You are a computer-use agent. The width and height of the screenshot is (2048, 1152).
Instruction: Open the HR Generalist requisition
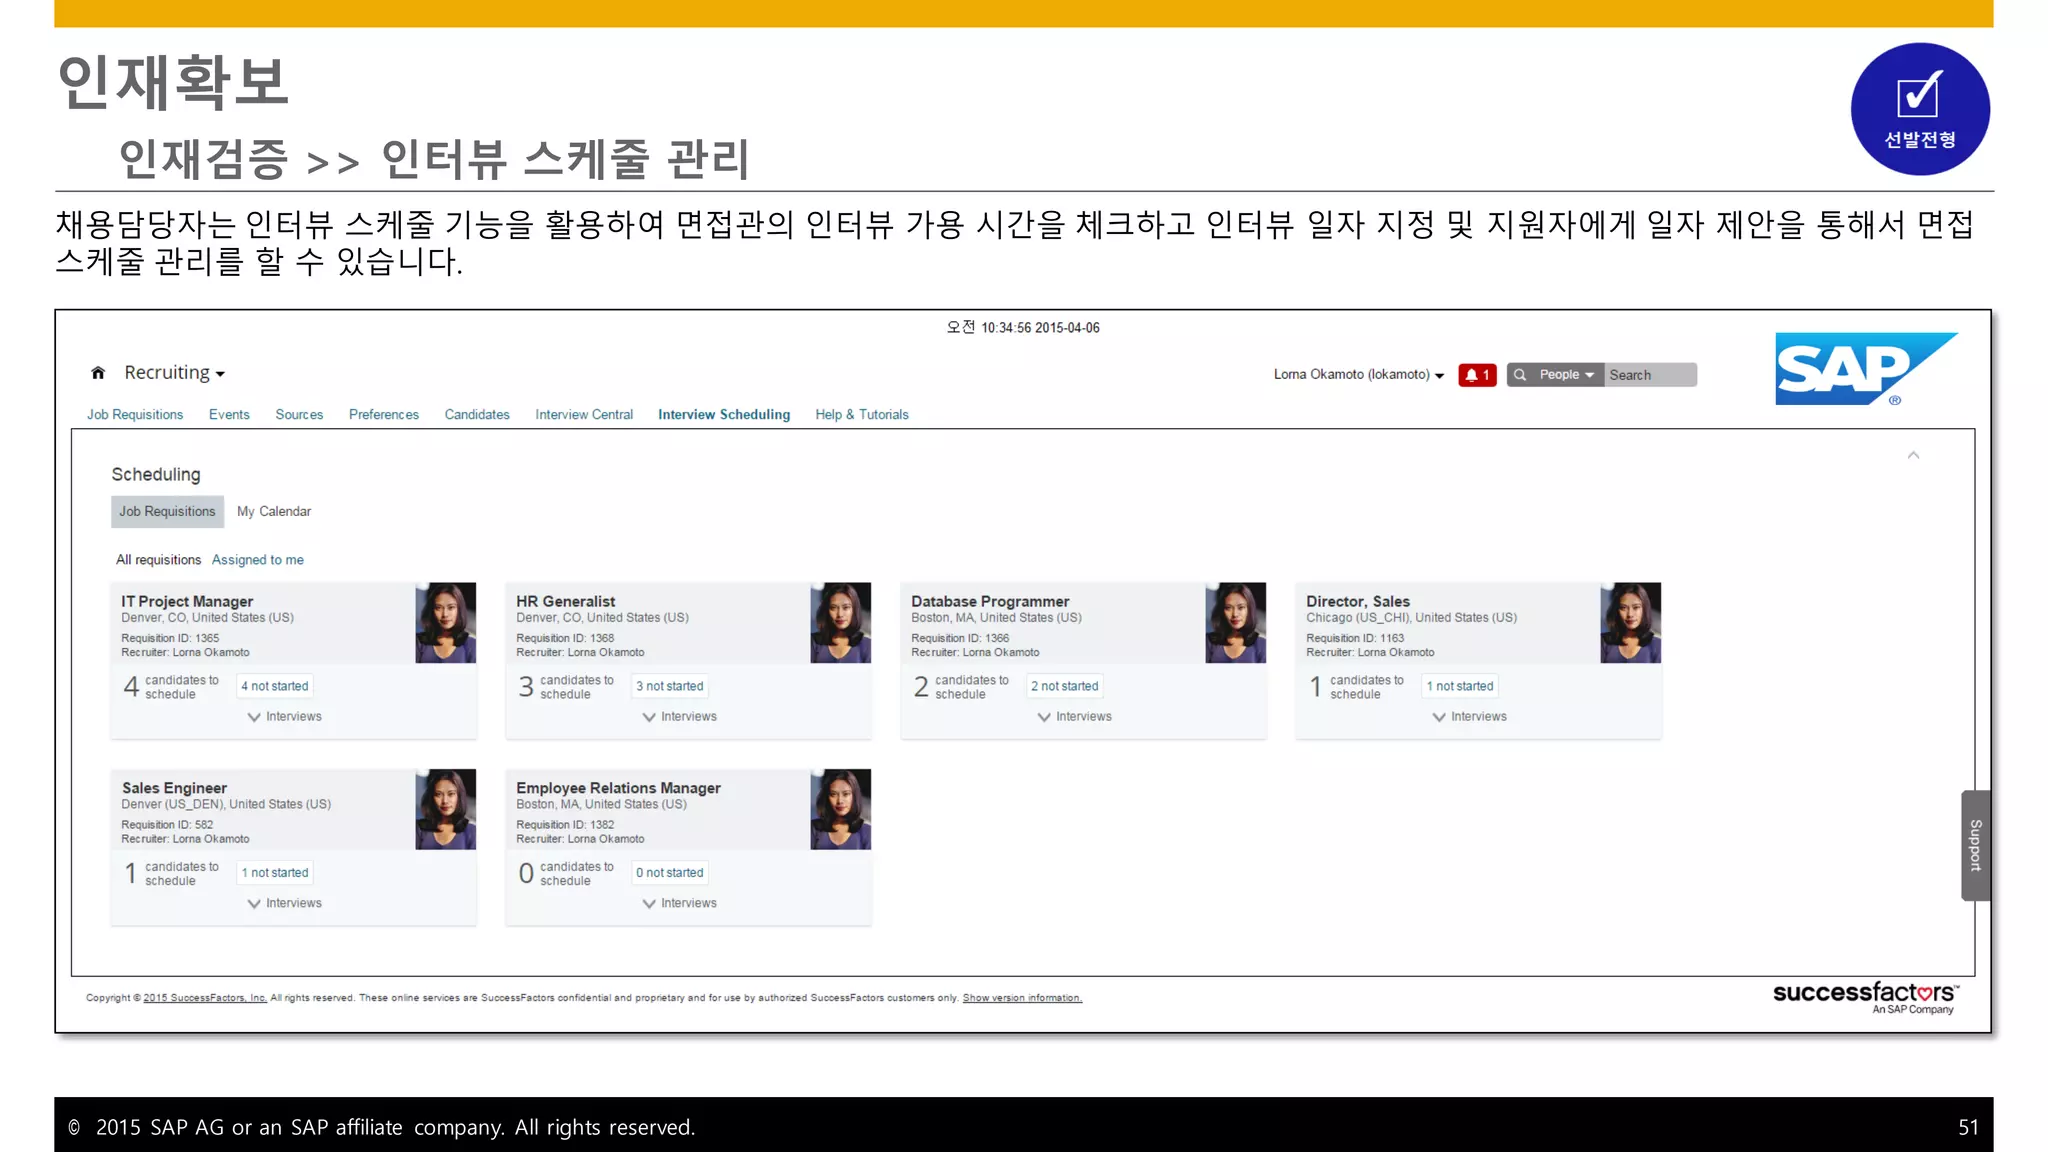(x=566, y=601)
